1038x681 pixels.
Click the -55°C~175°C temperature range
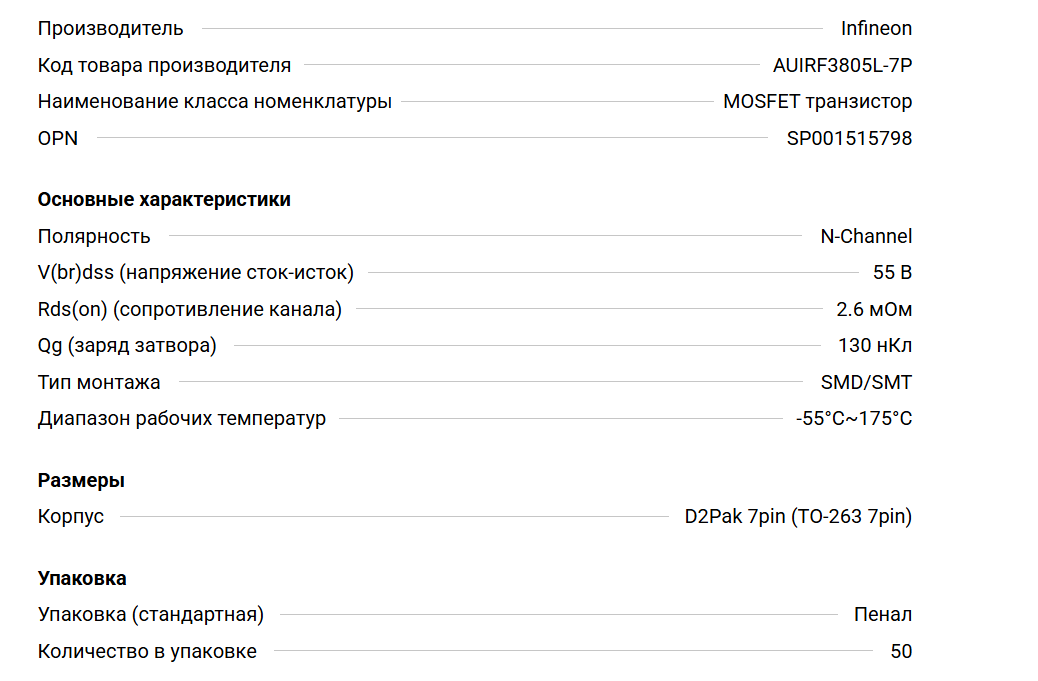coord(854,419)
